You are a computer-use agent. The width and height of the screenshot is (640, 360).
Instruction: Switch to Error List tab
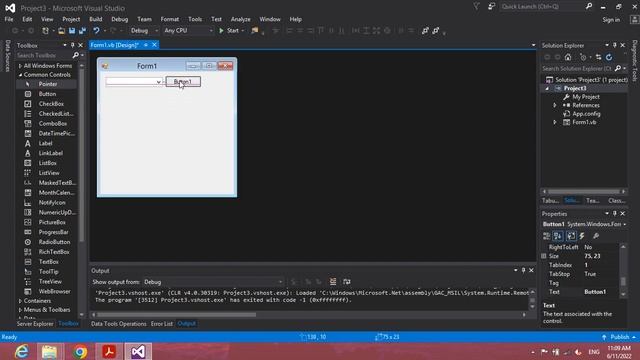[162, 324]
